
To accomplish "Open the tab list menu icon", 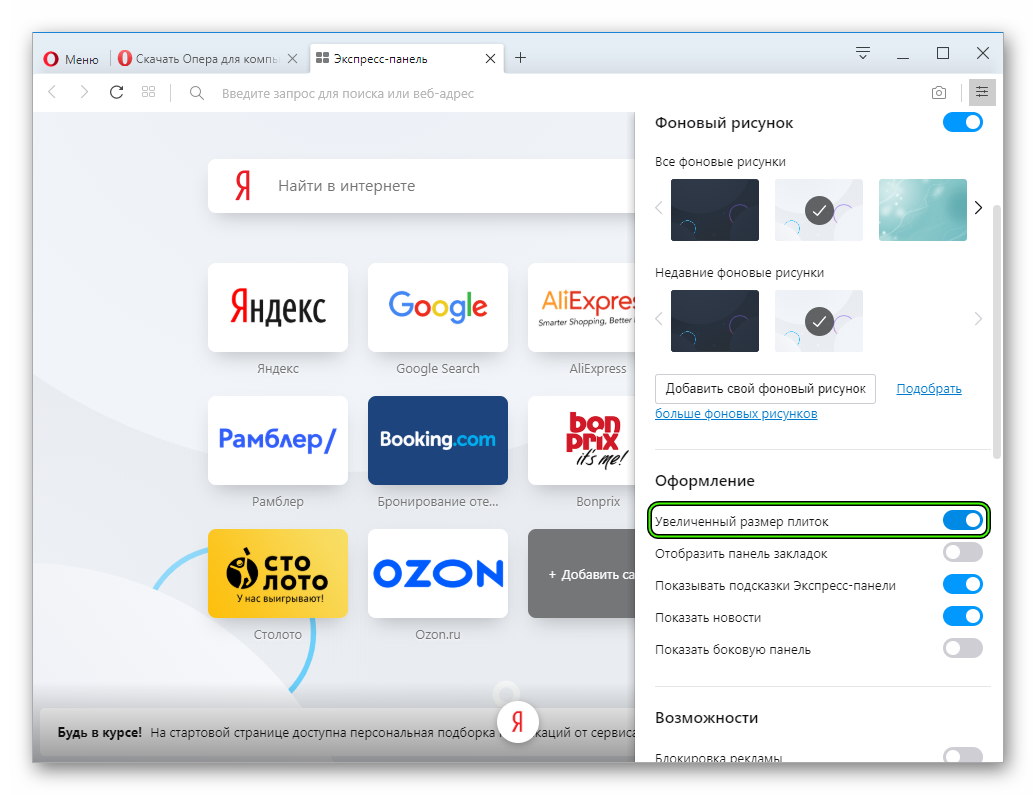I will 863,53.
